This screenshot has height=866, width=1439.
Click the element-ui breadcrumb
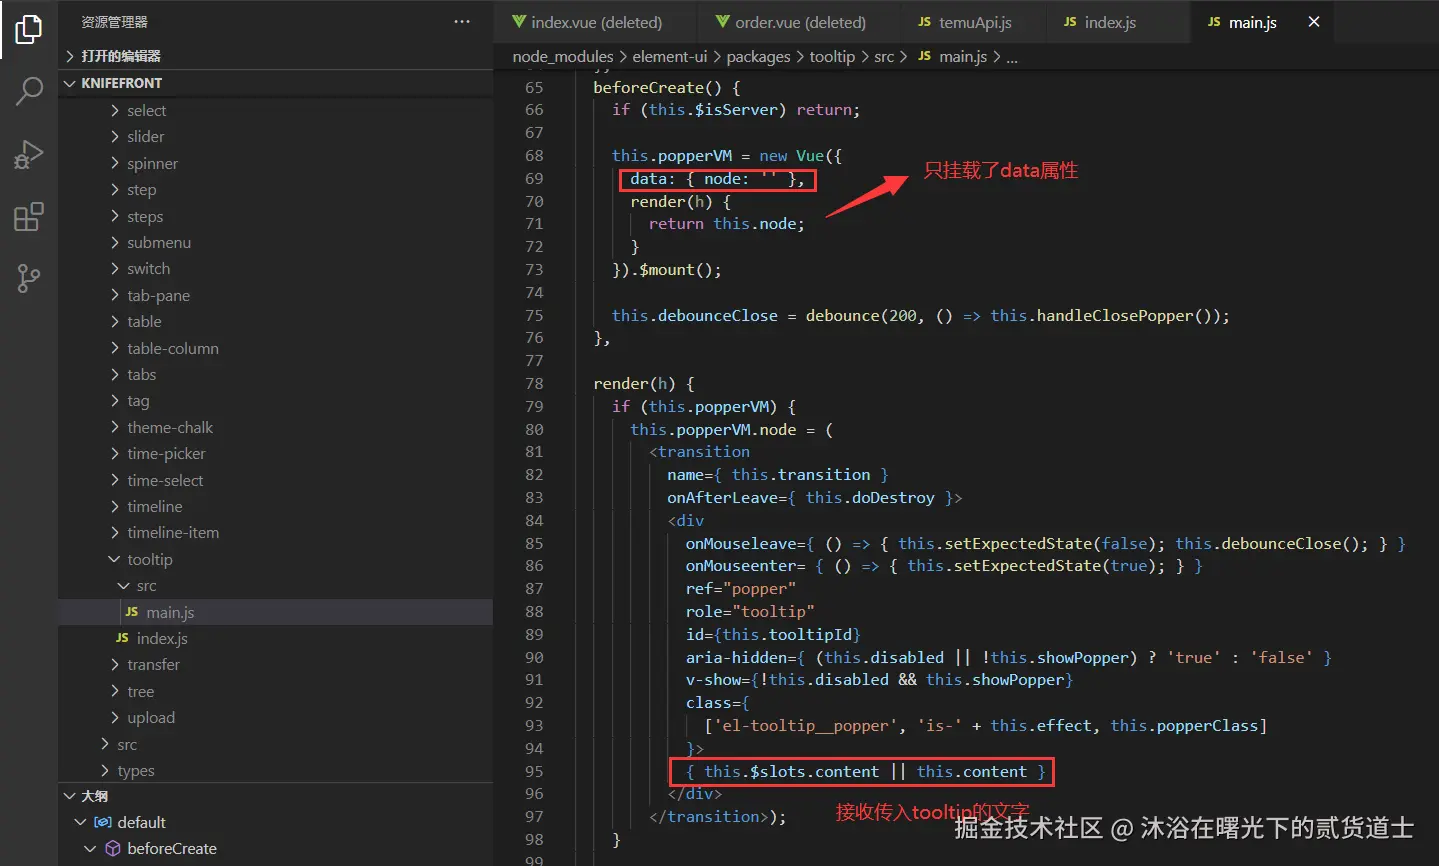(x=670, y=57)
